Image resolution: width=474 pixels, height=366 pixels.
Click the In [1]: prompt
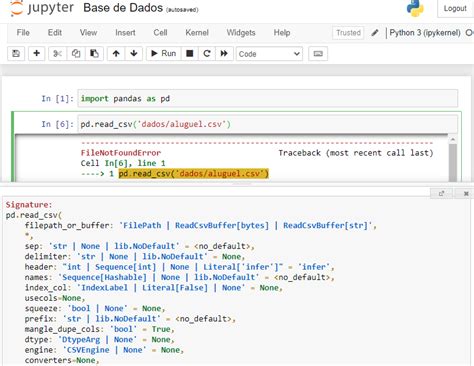coord(57,99)
